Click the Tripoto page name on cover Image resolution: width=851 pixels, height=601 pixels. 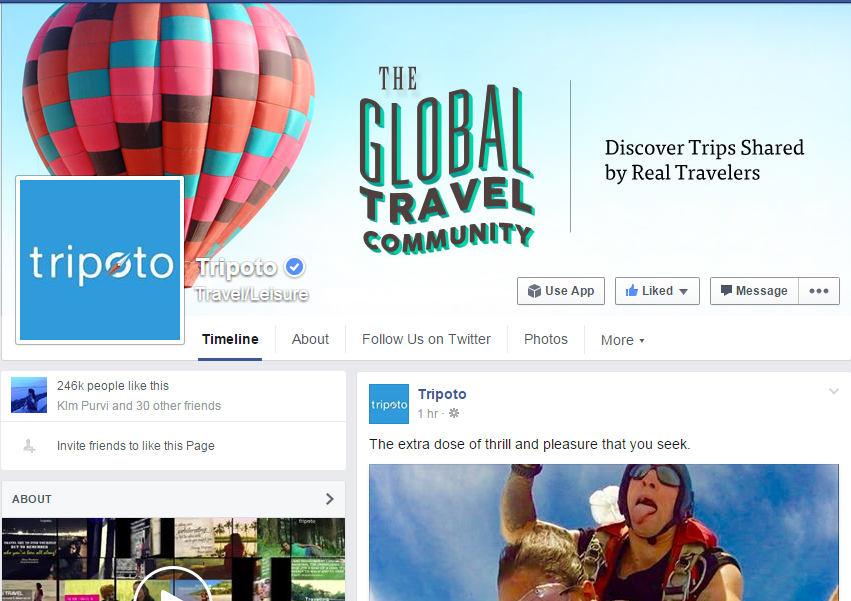coord(237,267)
